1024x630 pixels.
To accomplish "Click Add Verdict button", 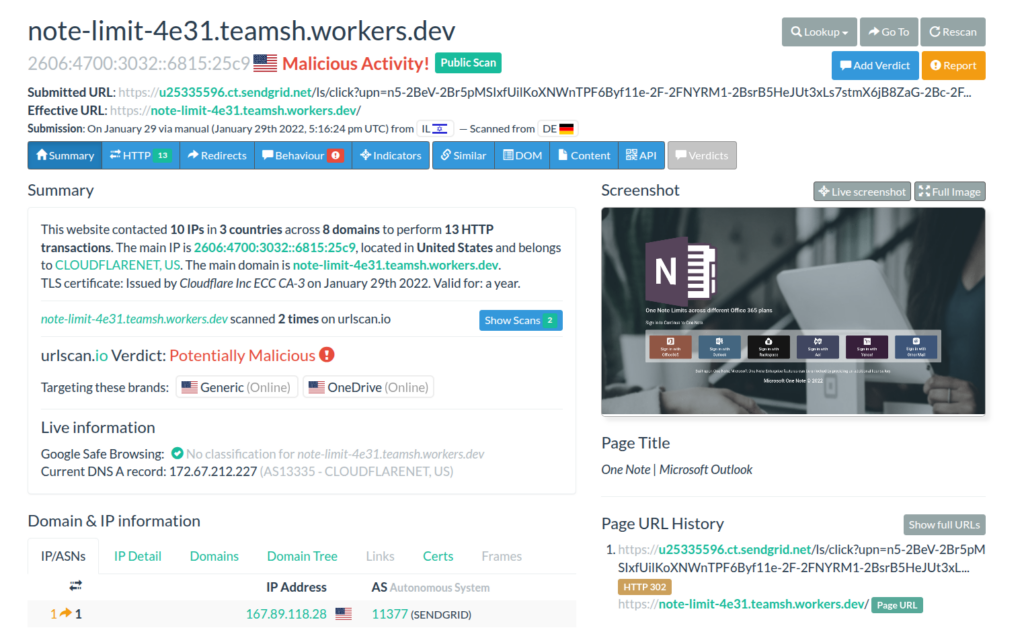I will pos(875,65).
